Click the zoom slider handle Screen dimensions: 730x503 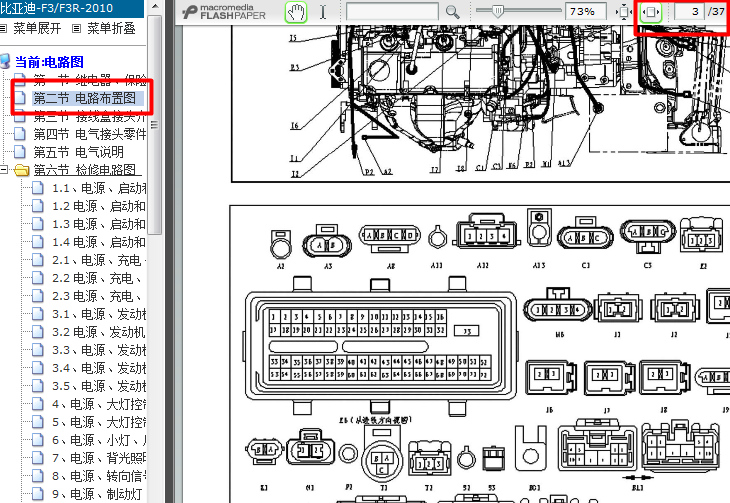tap(498, 11)
